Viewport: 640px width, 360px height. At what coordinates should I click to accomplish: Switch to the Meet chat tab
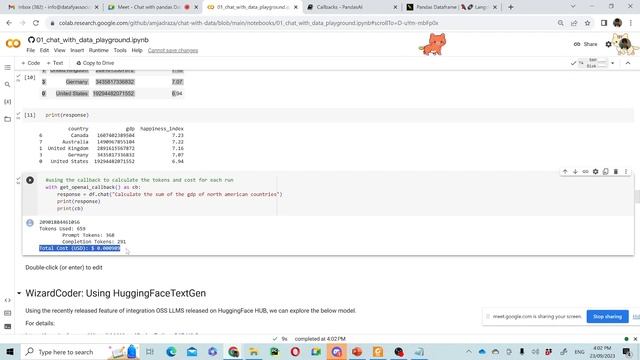click(153, 7)
